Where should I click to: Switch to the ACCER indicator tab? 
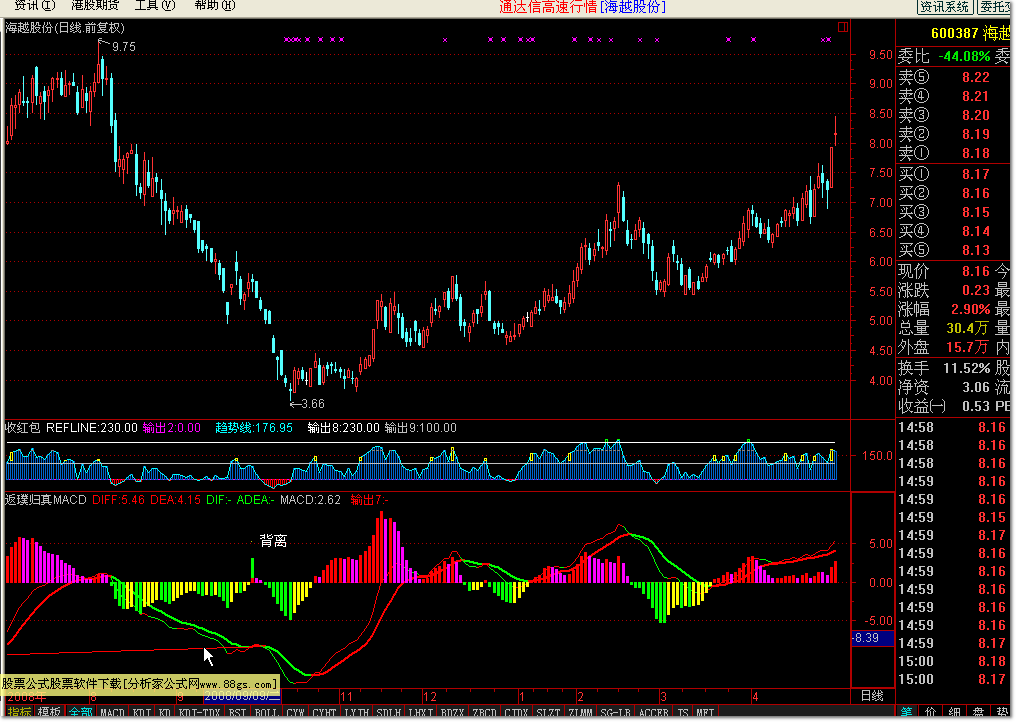(x=654, y=712)
